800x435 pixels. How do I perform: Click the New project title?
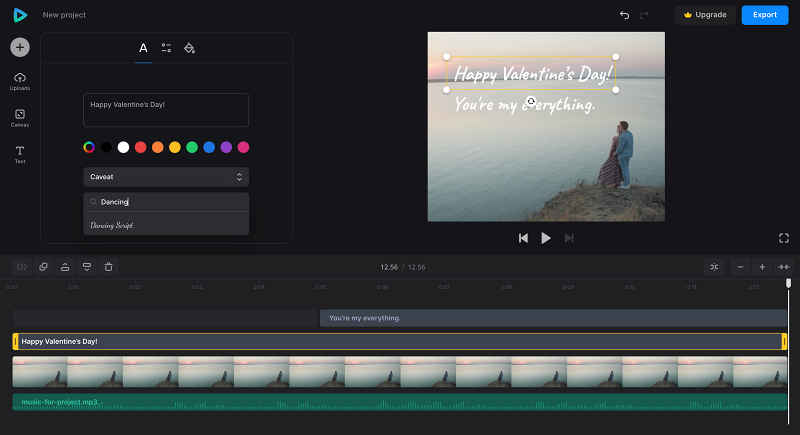click(64, 15)
